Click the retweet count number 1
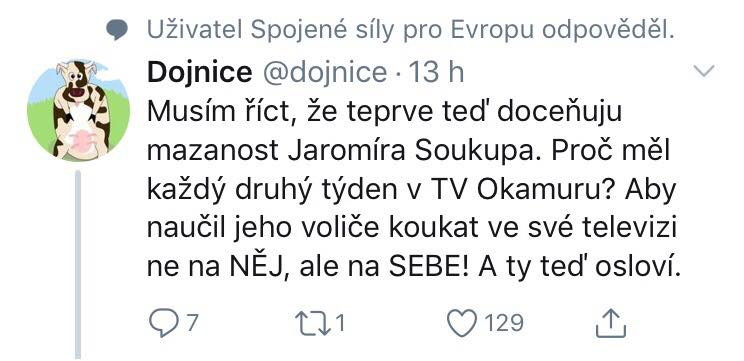This screenshot has height=361, width=744. 340,324
